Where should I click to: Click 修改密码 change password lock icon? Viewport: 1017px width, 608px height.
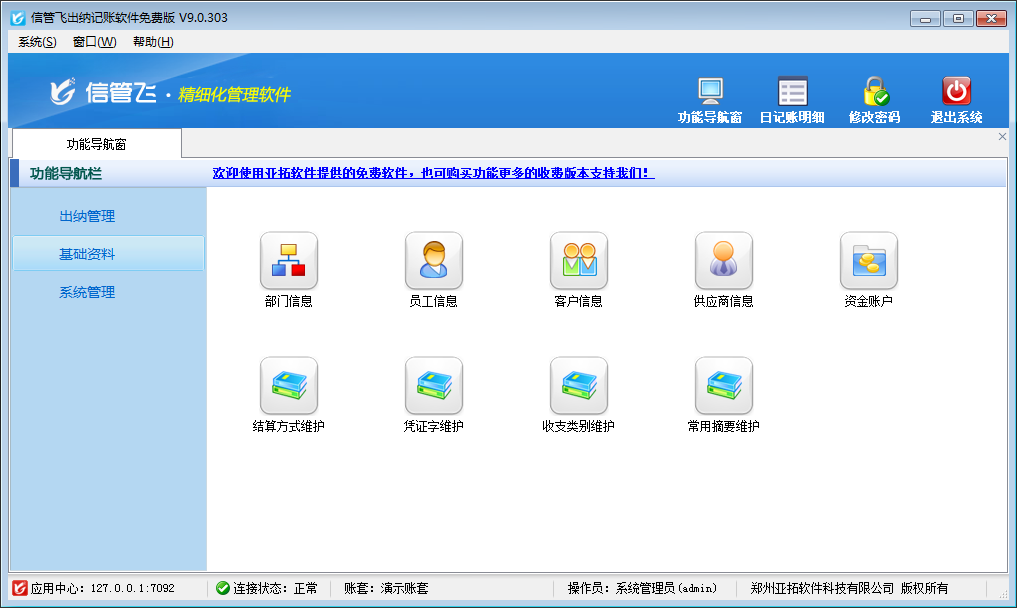tap(875, 92)
